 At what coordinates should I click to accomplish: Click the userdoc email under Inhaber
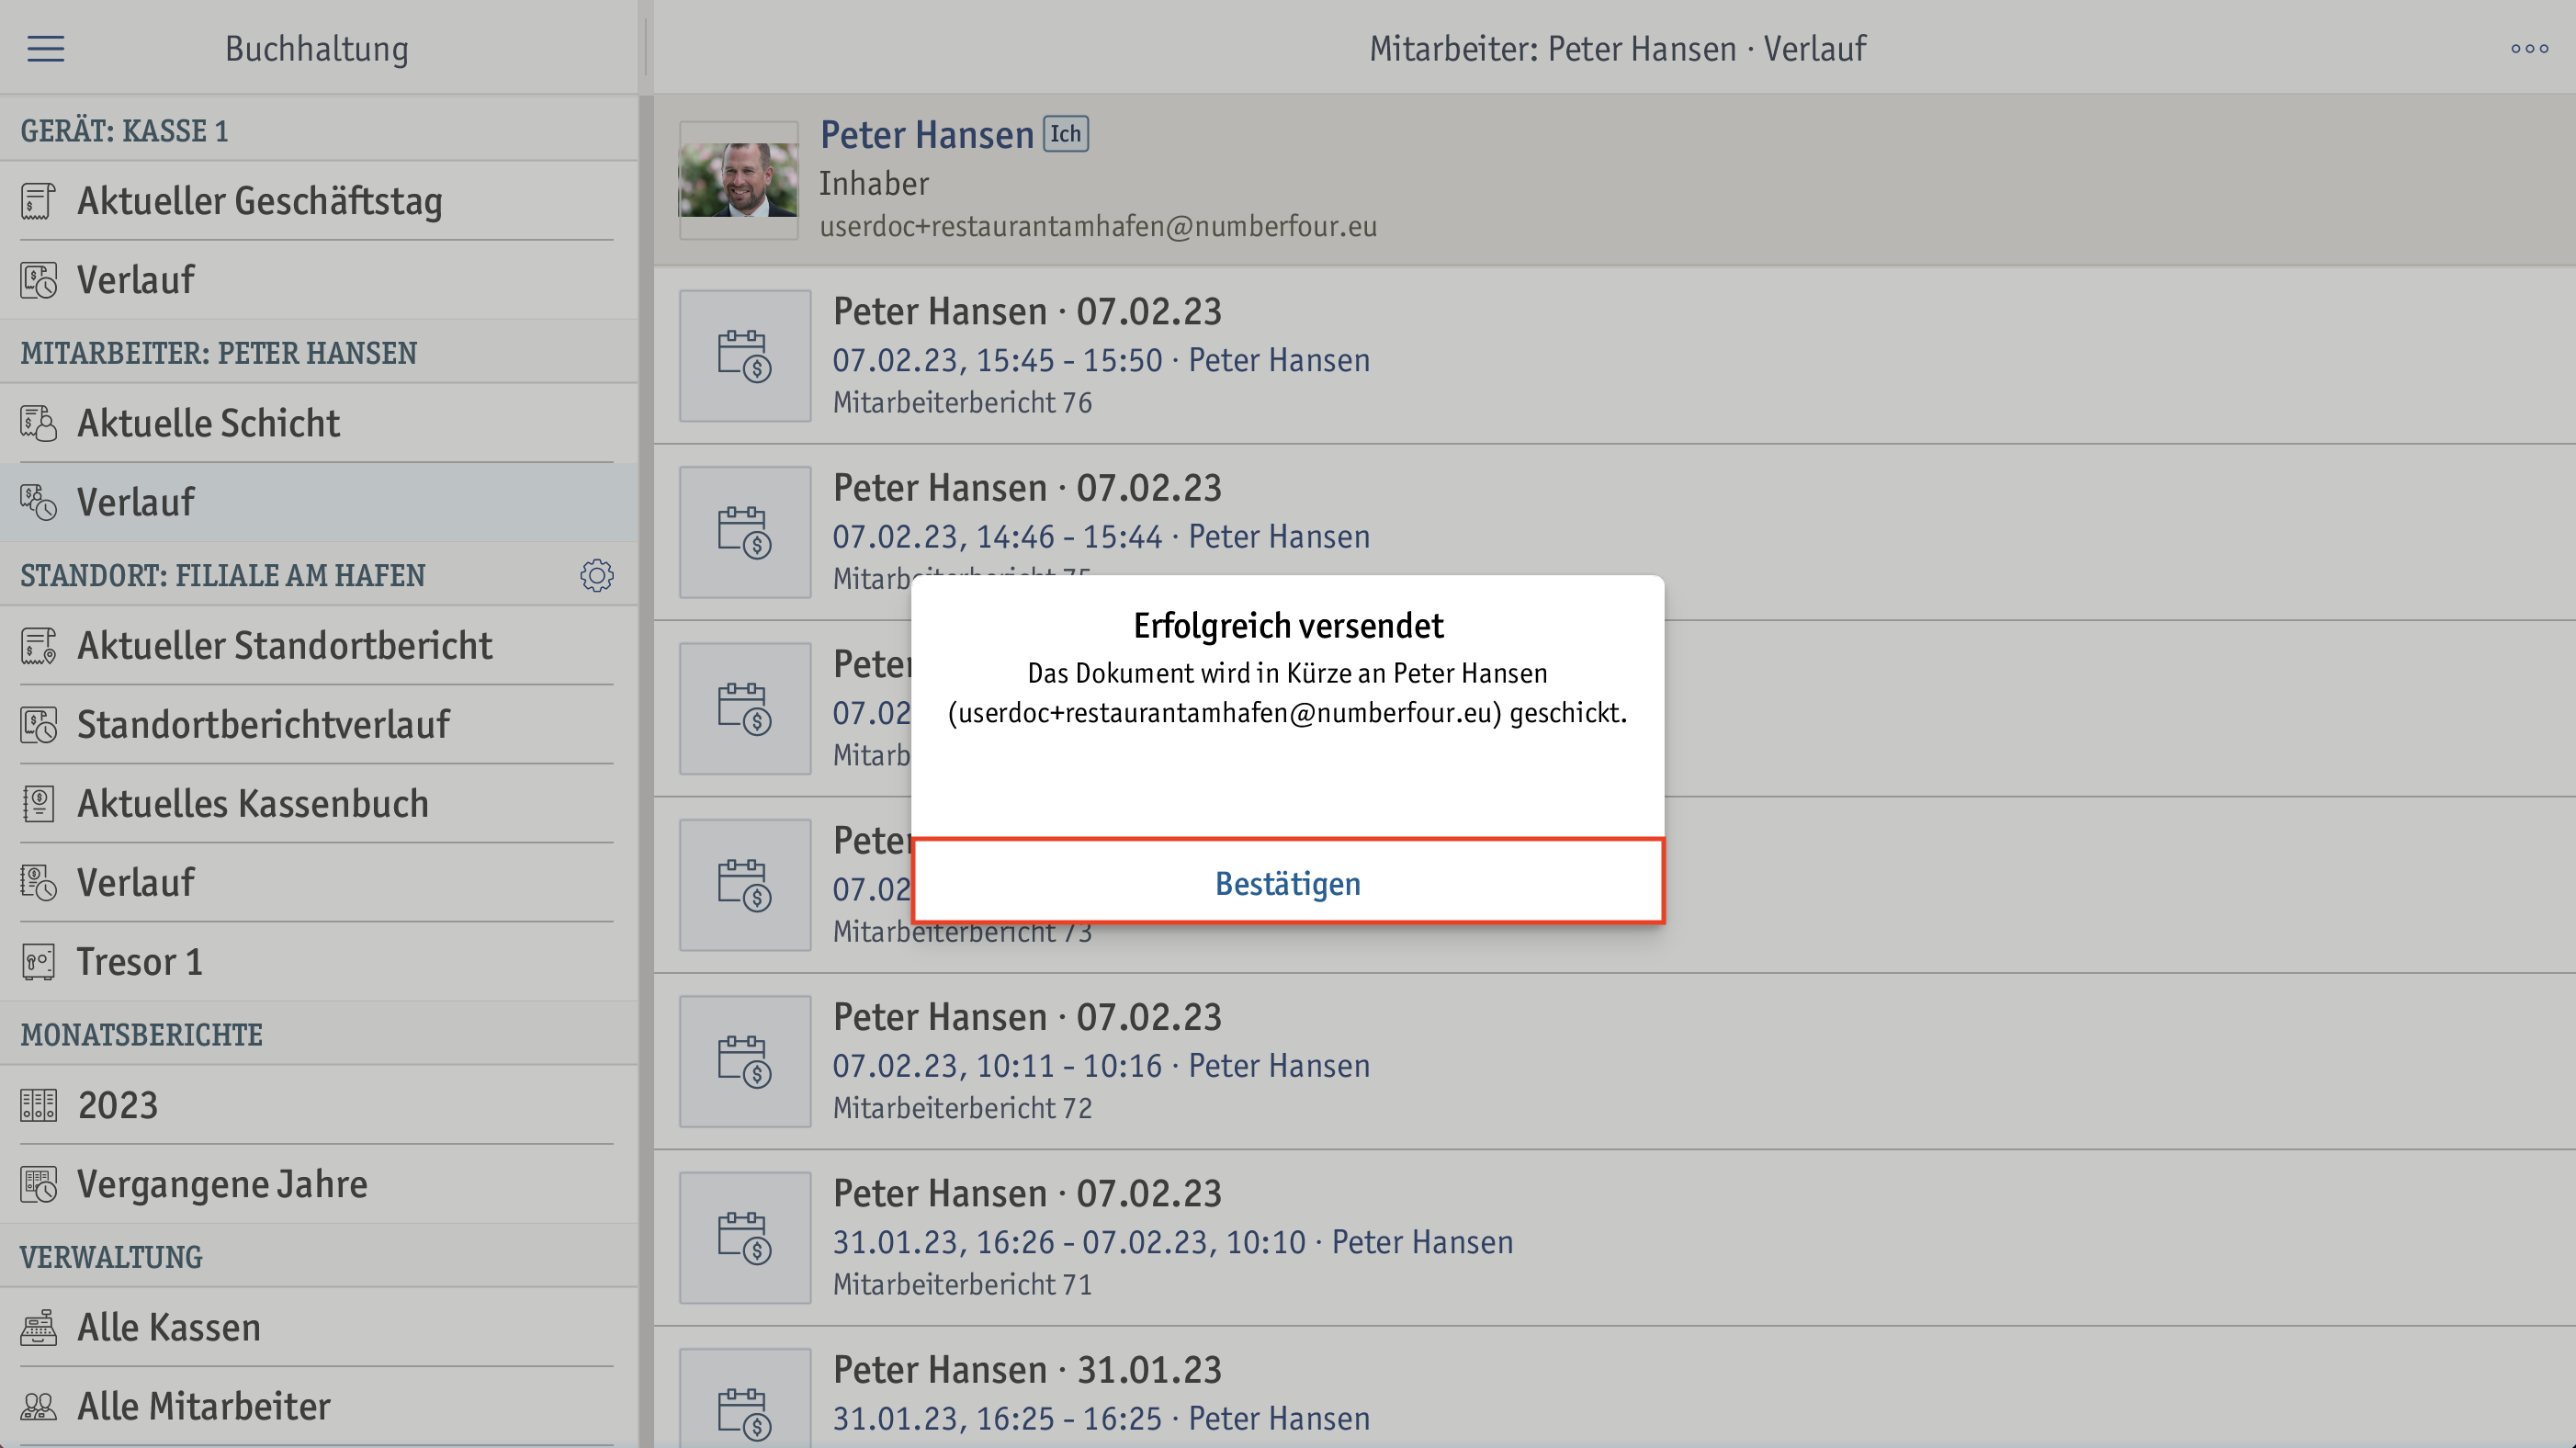pyautogui.click(x=1098, y=226)
